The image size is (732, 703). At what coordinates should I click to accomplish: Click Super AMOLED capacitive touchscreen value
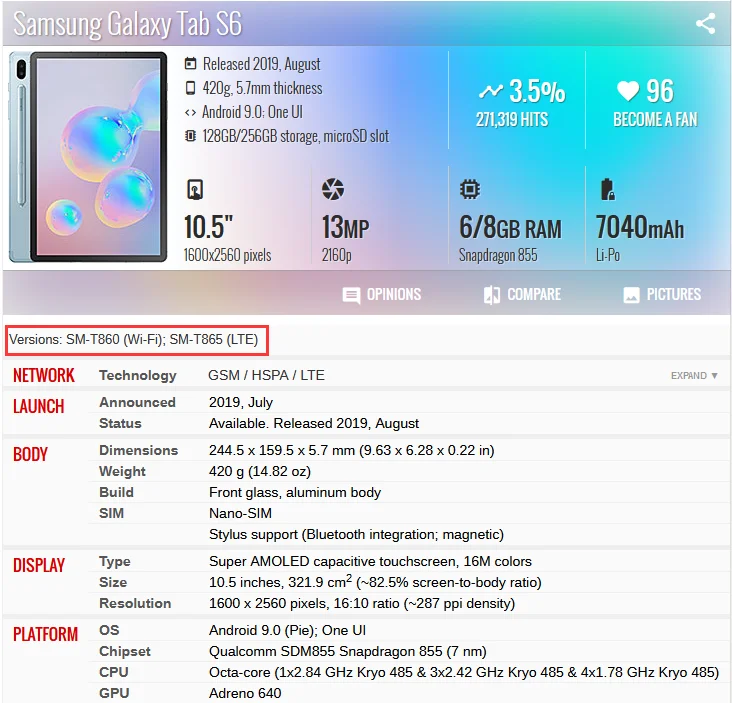[x=370, y=562]
